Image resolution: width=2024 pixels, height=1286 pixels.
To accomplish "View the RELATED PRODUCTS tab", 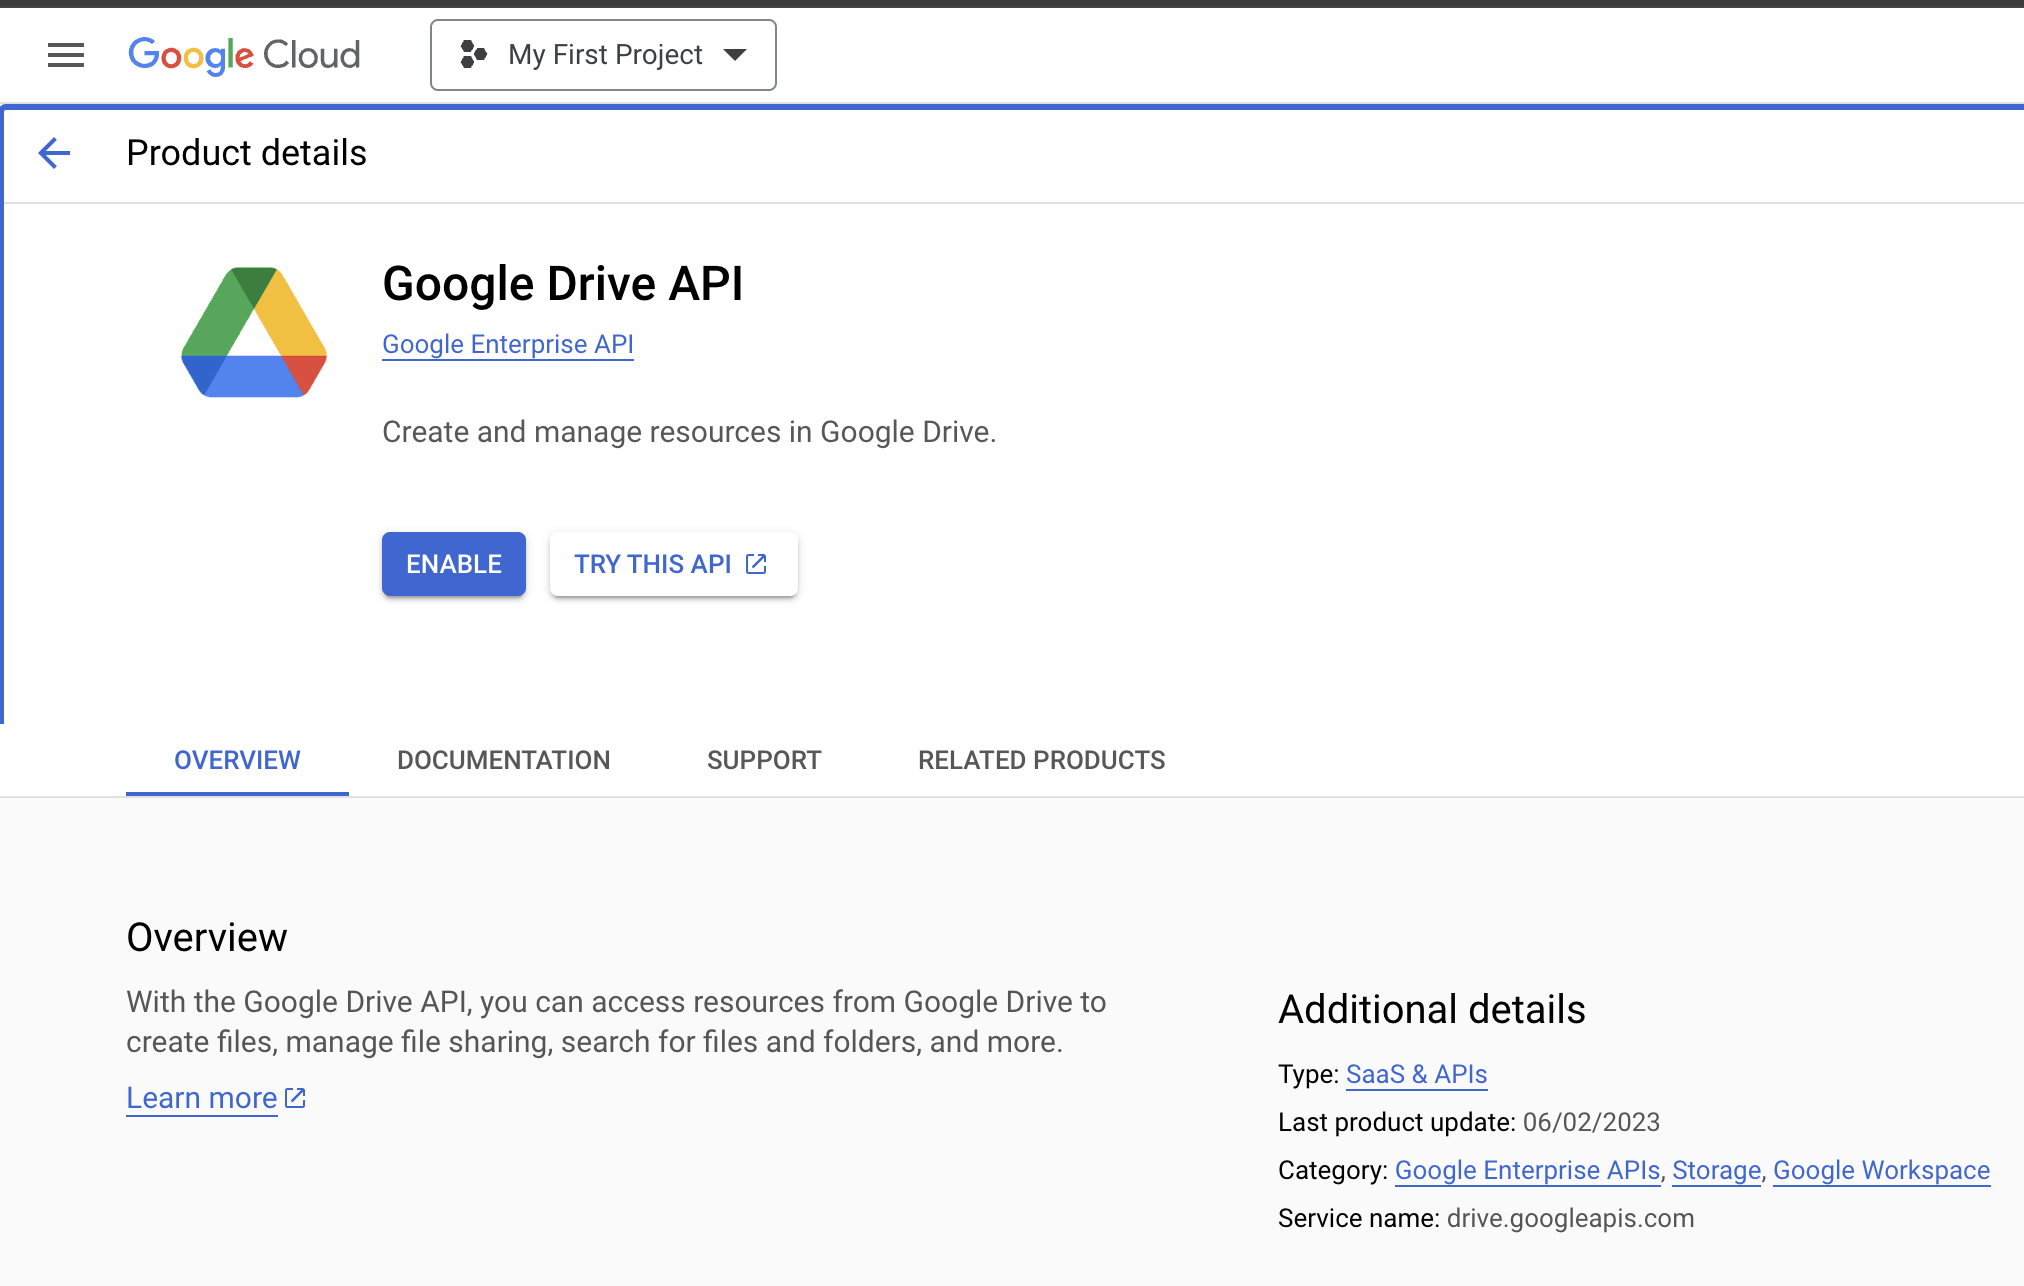I will [1041, 760].
